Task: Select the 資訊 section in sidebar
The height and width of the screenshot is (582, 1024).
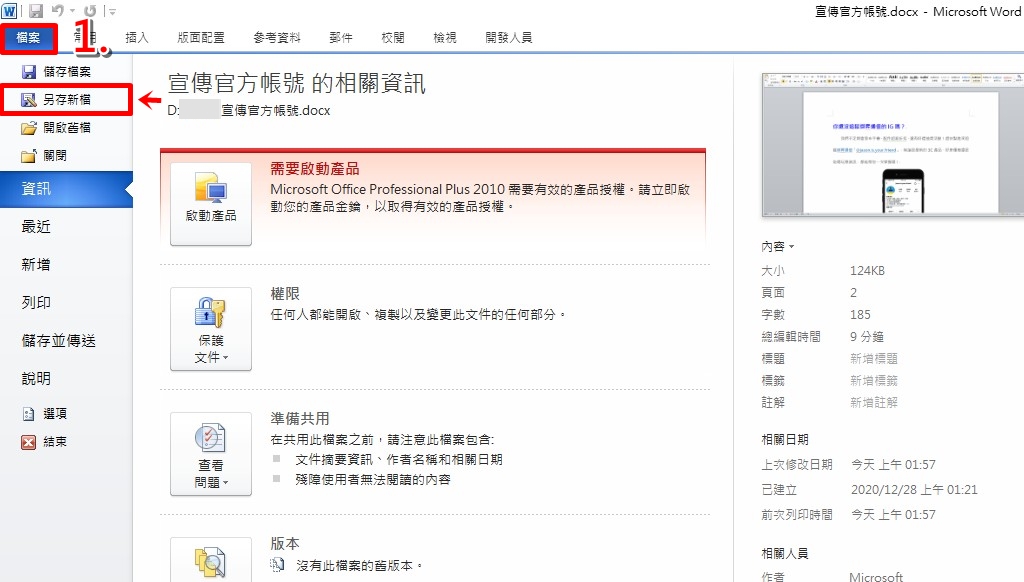Action: pyautogui.click(x=67, y=189)
